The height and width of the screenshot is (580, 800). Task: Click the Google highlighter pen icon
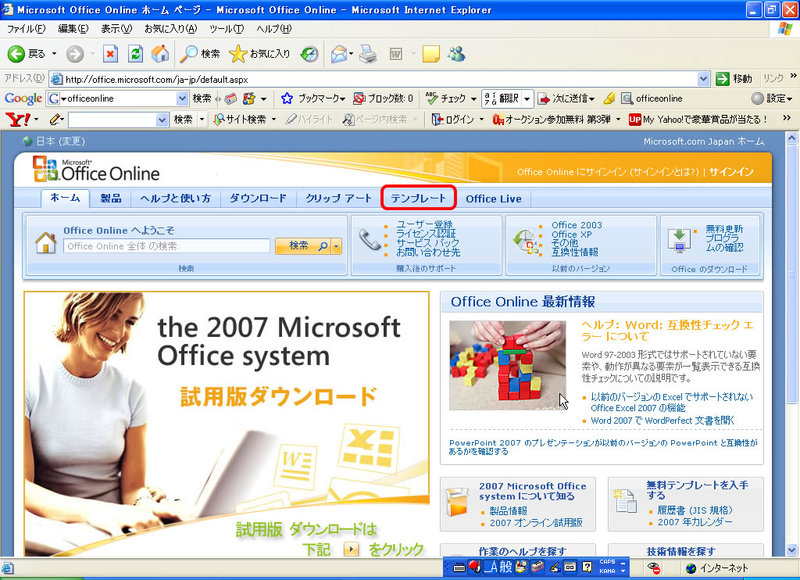(609, 98)
